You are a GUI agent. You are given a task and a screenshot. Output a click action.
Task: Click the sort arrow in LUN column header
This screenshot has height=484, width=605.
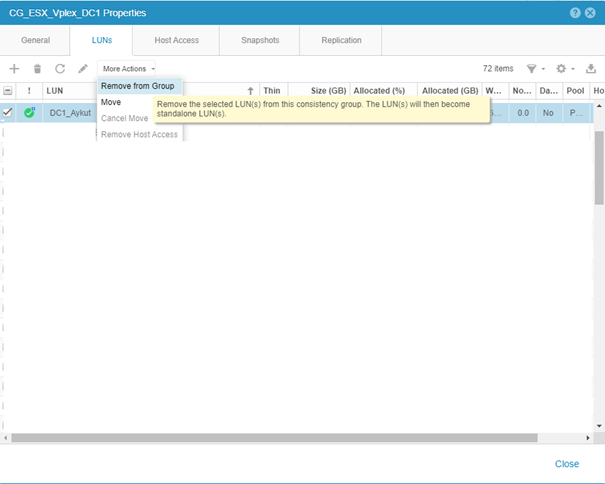click(250, 91)
